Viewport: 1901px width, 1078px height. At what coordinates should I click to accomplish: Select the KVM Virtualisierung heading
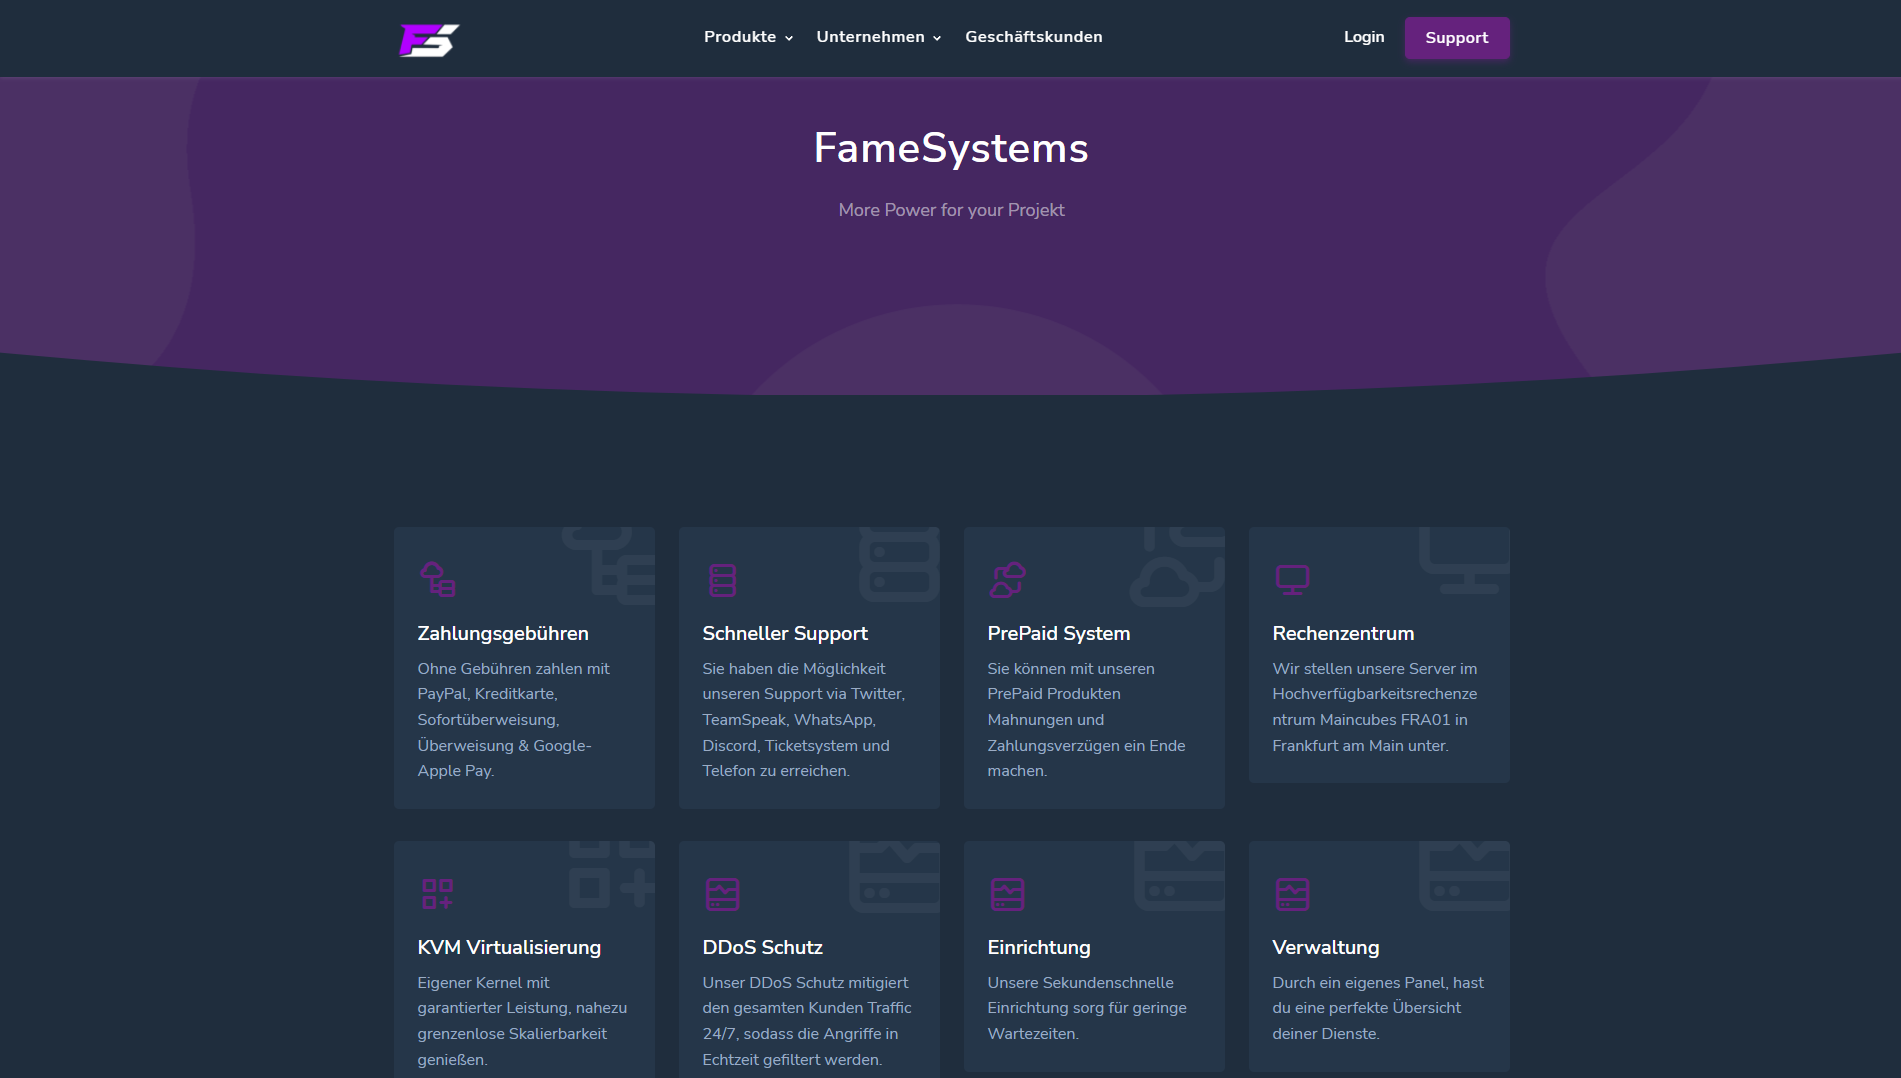[x=509, y=947]
